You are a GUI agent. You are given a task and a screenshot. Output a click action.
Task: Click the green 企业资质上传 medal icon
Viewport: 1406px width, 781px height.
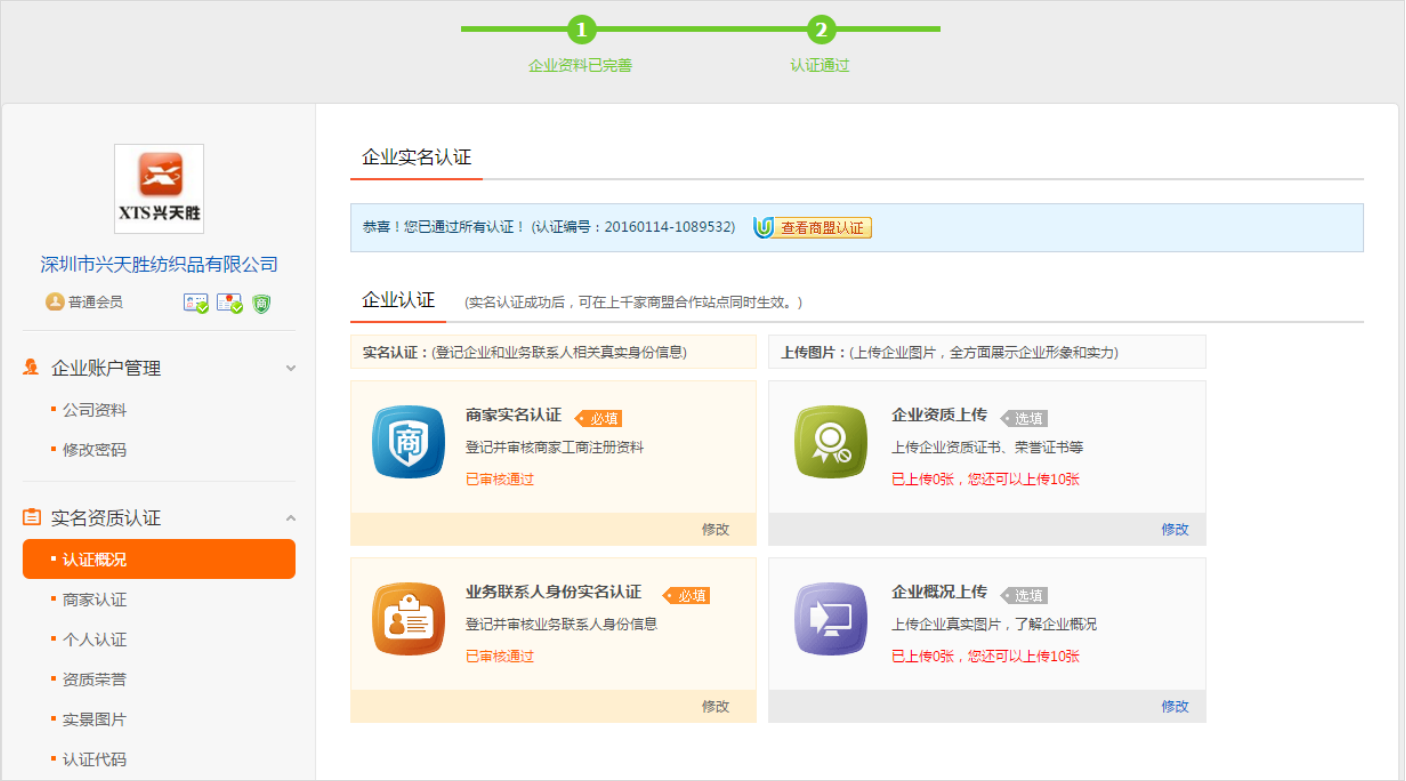(x=830, y=442)
